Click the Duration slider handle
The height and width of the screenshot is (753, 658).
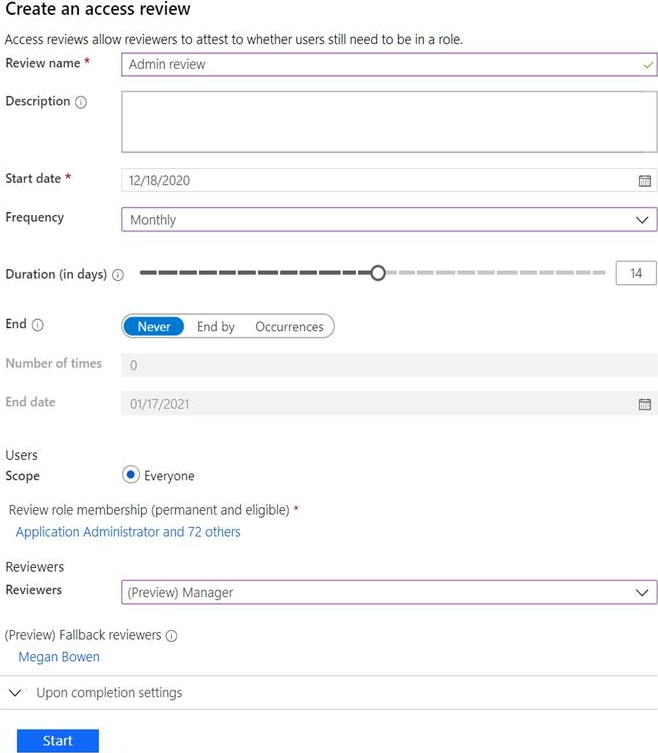(x=377, y=272)
